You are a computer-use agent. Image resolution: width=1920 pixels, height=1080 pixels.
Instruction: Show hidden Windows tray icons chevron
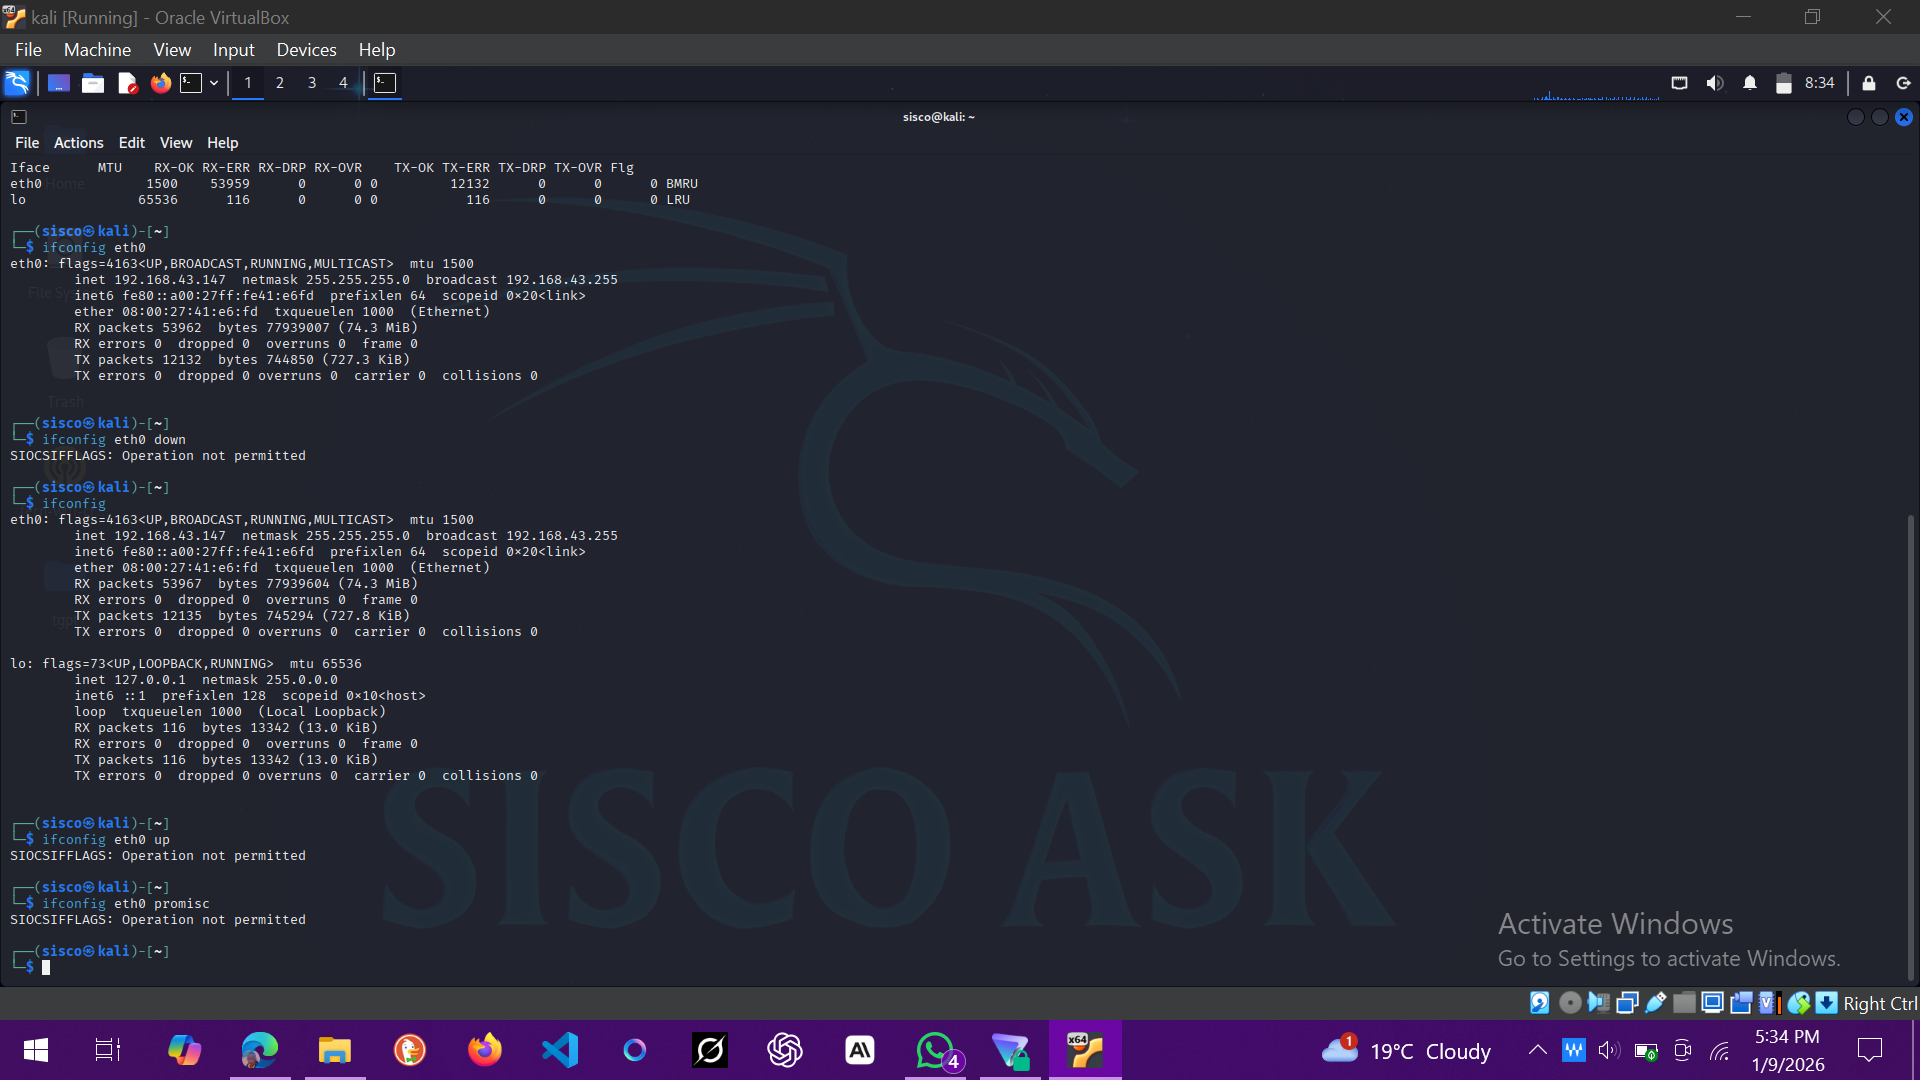tap(1538, 1050)
